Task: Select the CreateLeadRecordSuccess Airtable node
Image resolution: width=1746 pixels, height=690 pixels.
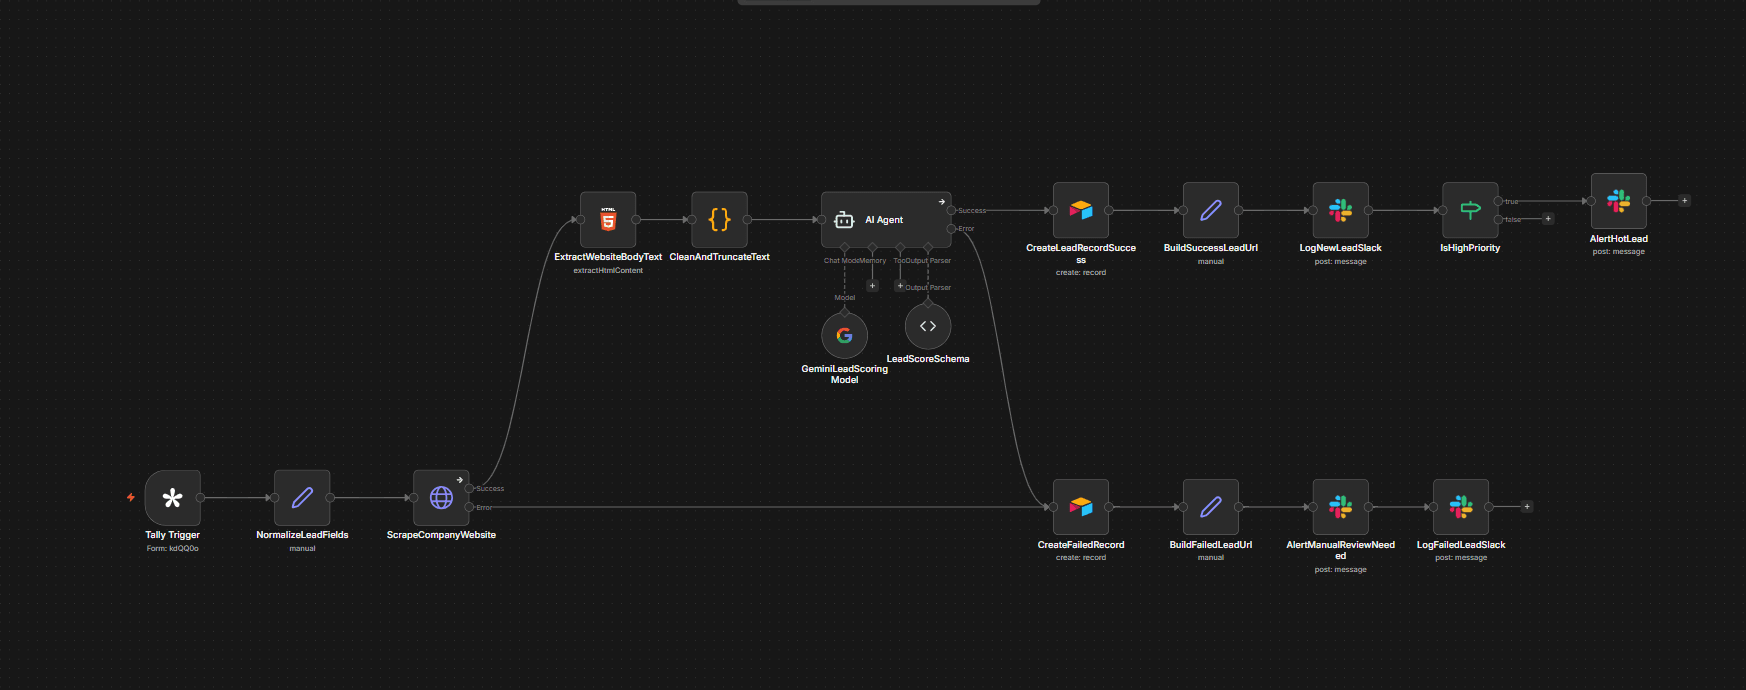Action: click(1081, 210)
